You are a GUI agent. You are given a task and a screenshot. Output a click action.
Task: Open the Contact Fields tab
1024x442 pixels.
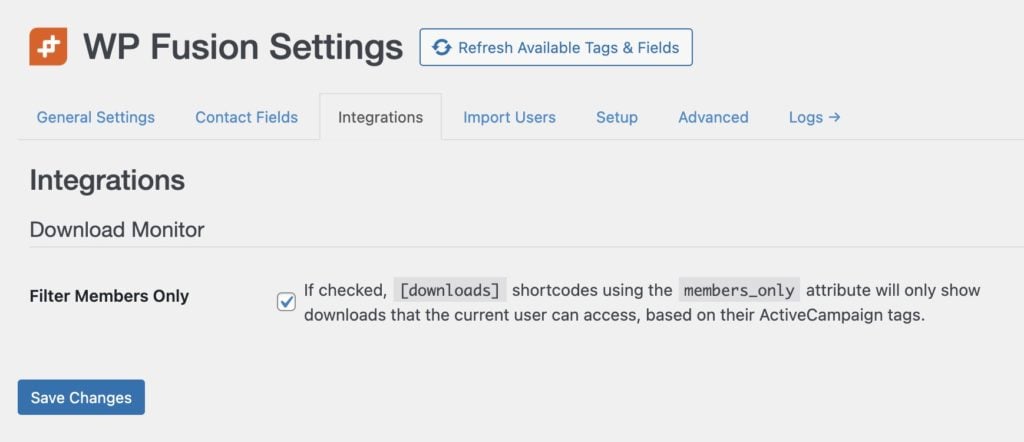pyautogui.click(x=246, y=118)
